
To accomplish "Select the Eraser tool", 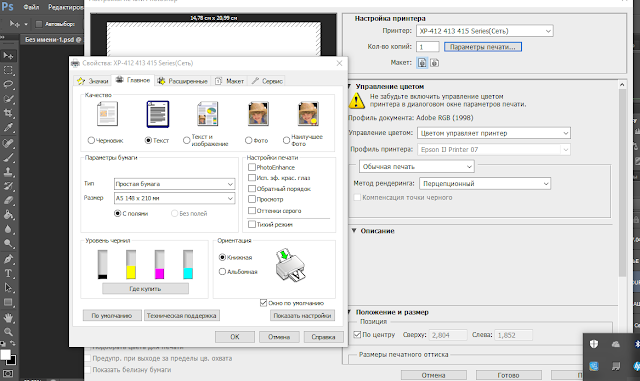I will pyautogui.click(x=8, y=201).
